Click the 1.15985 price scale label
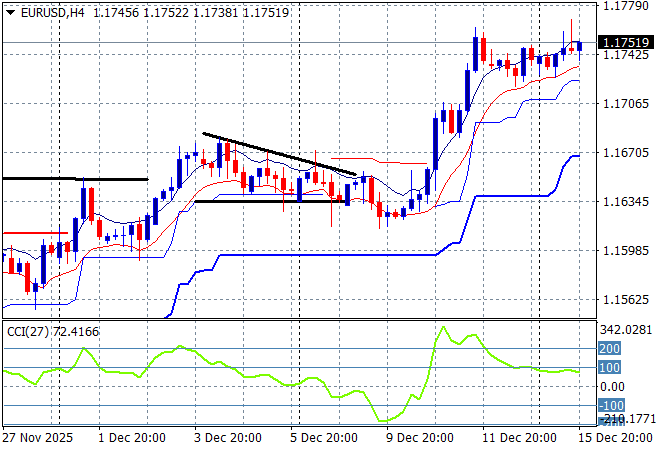 (x=625, y=250)
